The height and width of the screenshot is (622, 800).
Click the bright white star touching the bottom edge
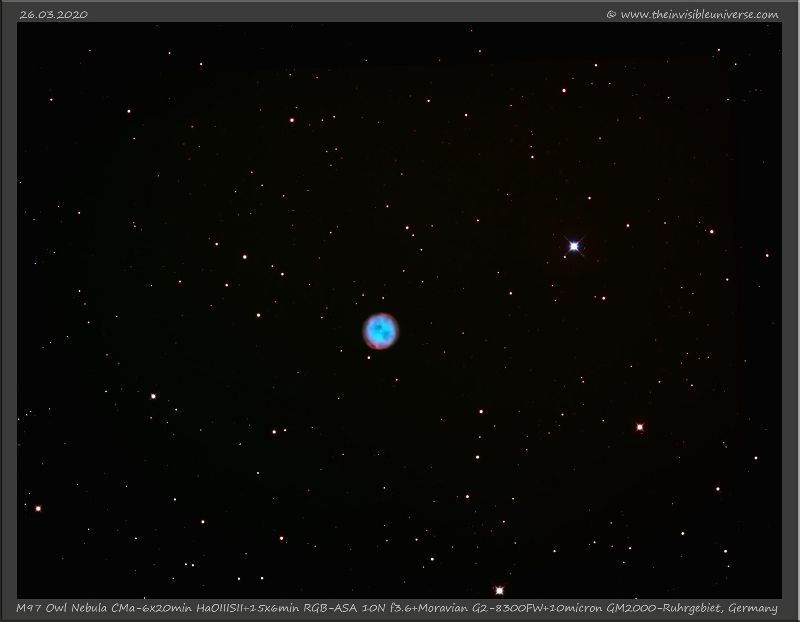click(499, 590)
